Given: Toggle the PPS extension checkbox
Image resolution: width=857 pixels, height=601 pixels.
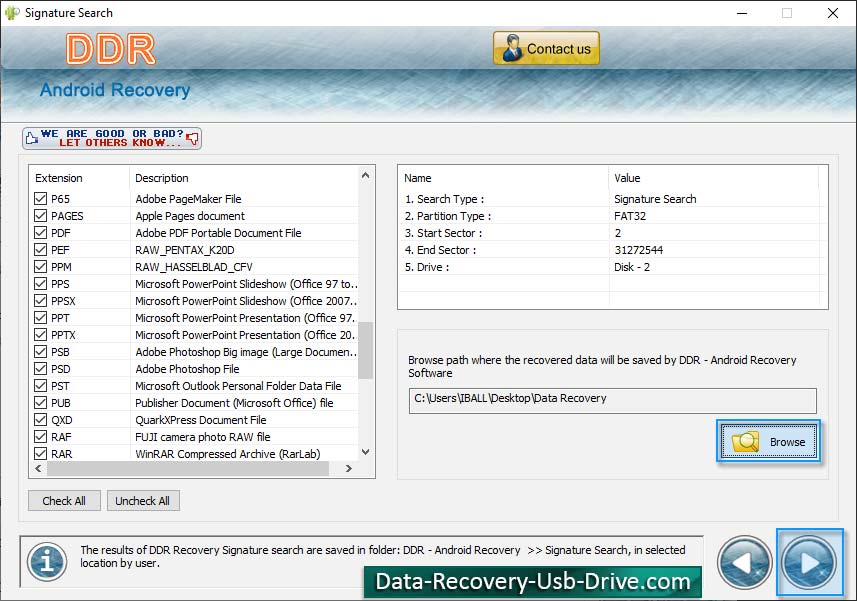Looking at the screenshot, I should [x=40, y=283].
